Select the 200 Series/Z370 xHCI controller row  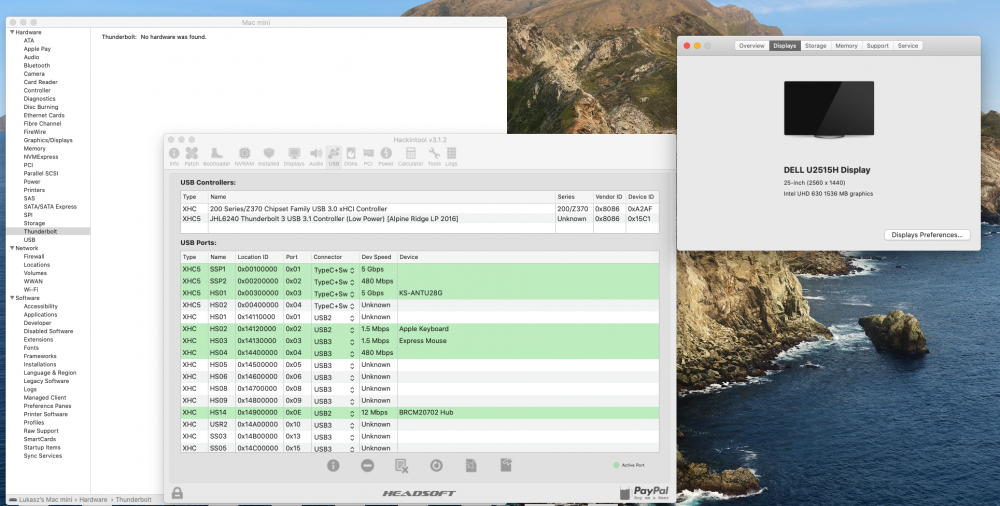[419, 209]
